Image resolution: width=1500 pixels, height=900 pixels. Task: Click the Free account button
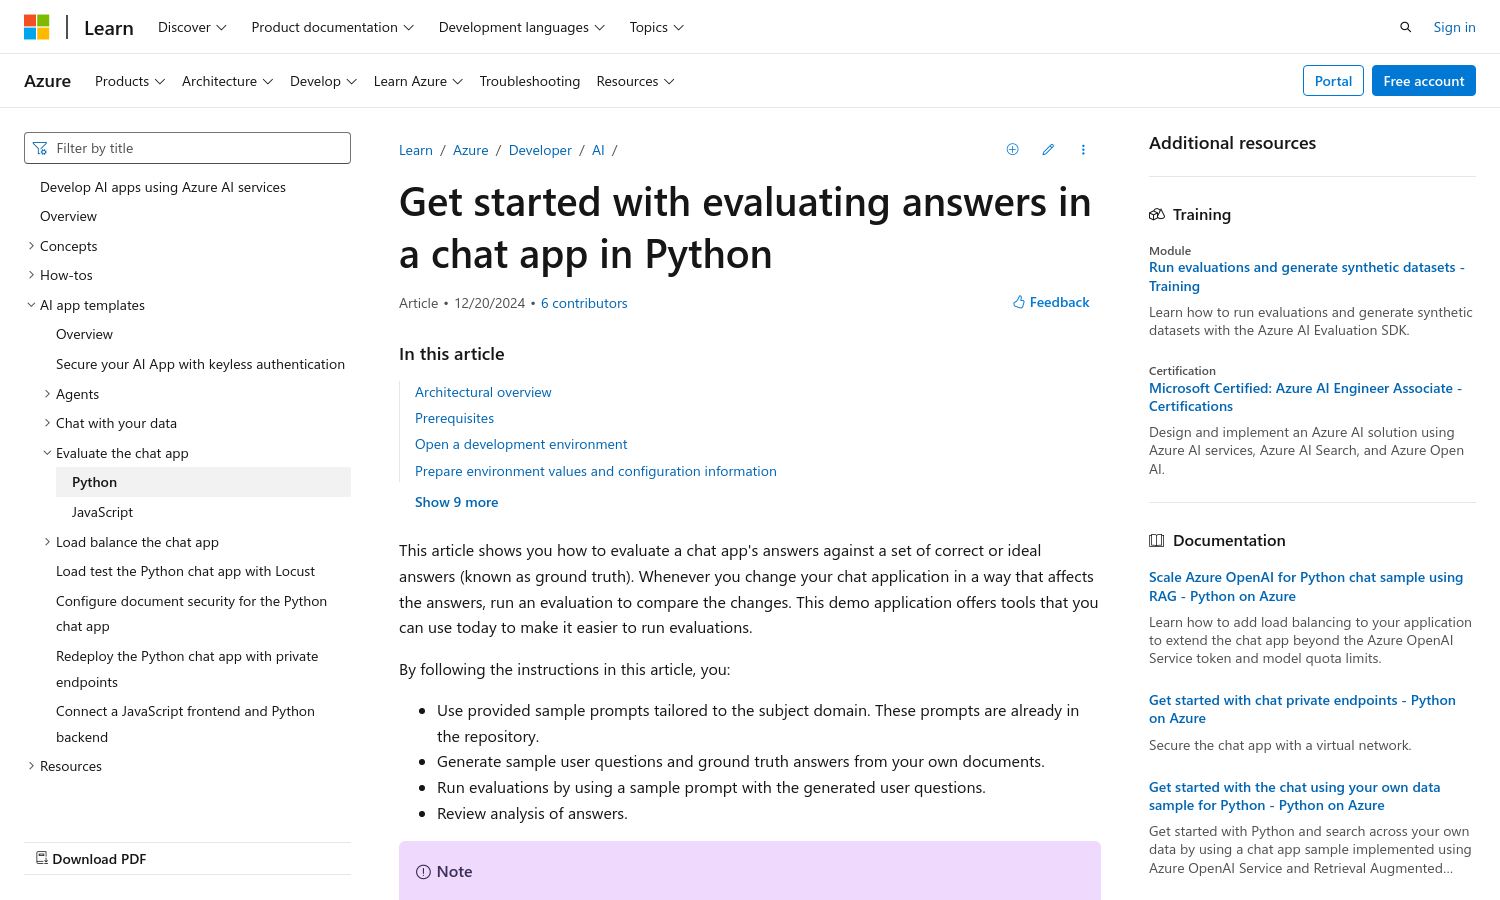tap(1423, 81)
